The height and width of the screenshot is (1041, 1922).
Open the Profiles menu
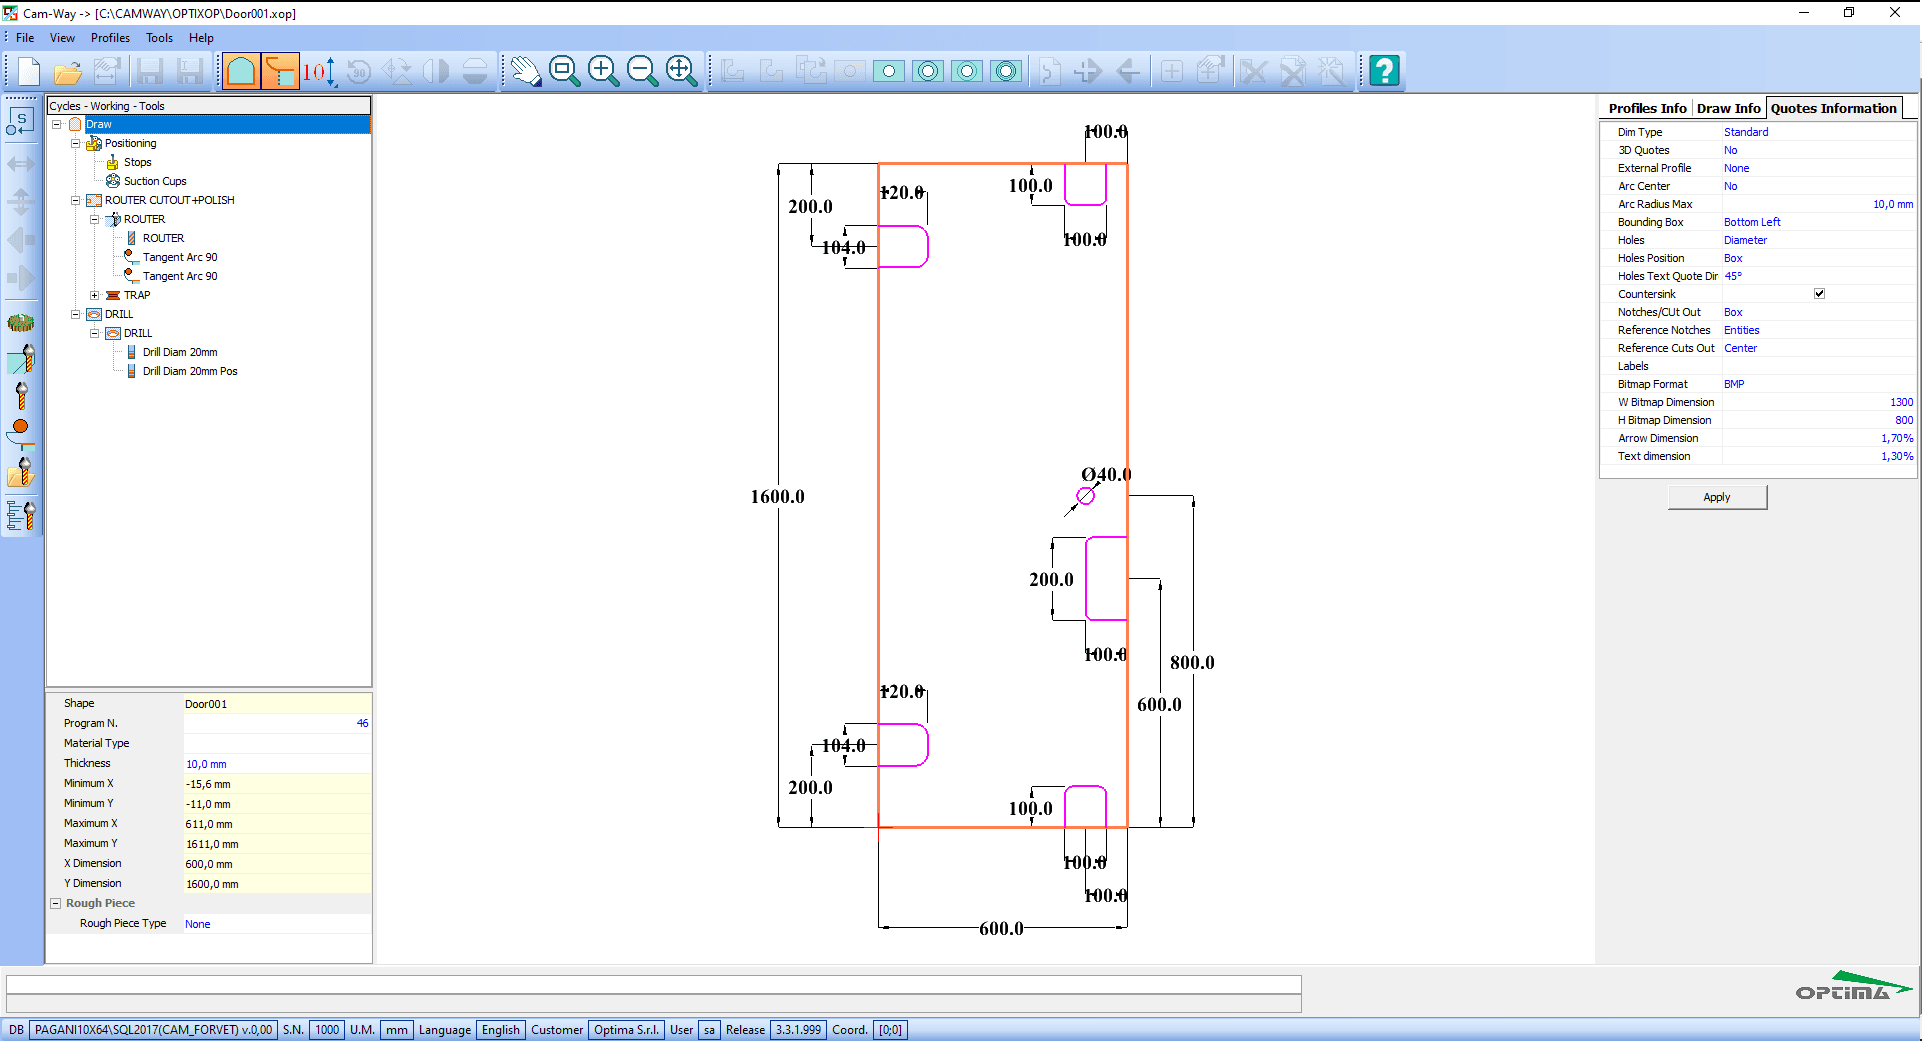(110, 38)
